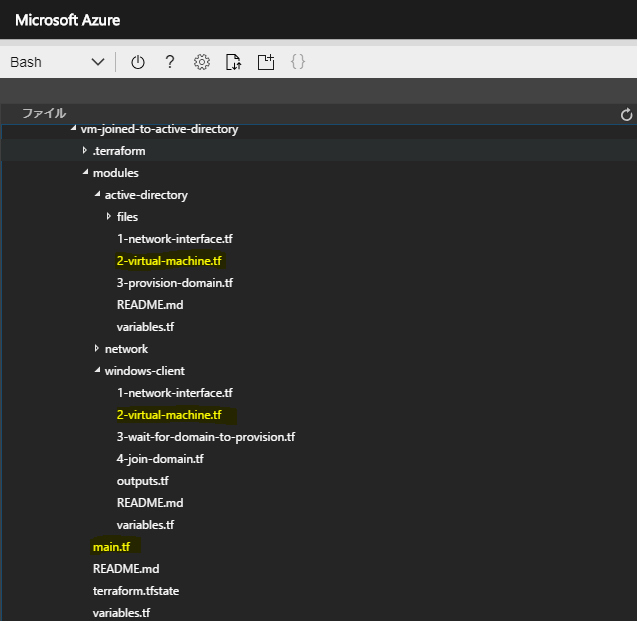Select the modules folder label
Image resolution: width=637 pixels, height=621 pixels.
tap(116, 173)
